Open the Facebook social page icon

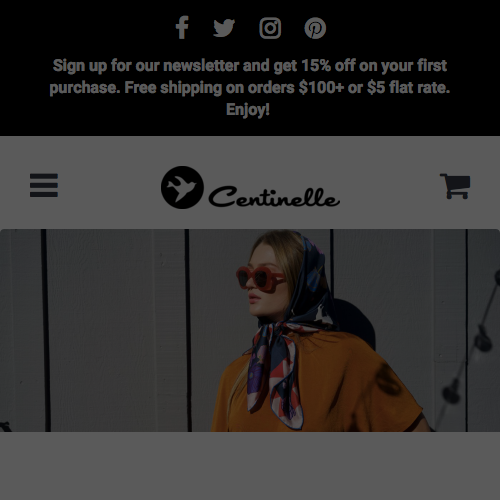pos(182,28)
